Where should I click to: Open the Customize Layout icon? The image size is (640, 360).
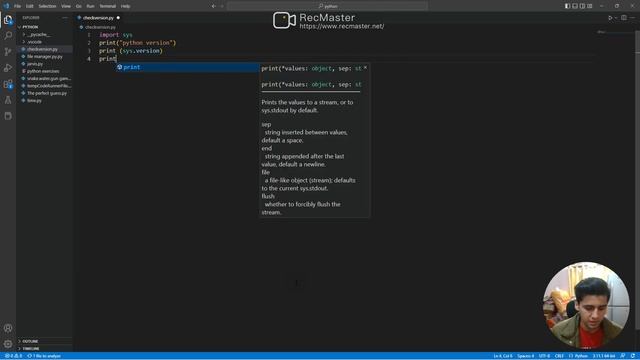click(590, 6)
